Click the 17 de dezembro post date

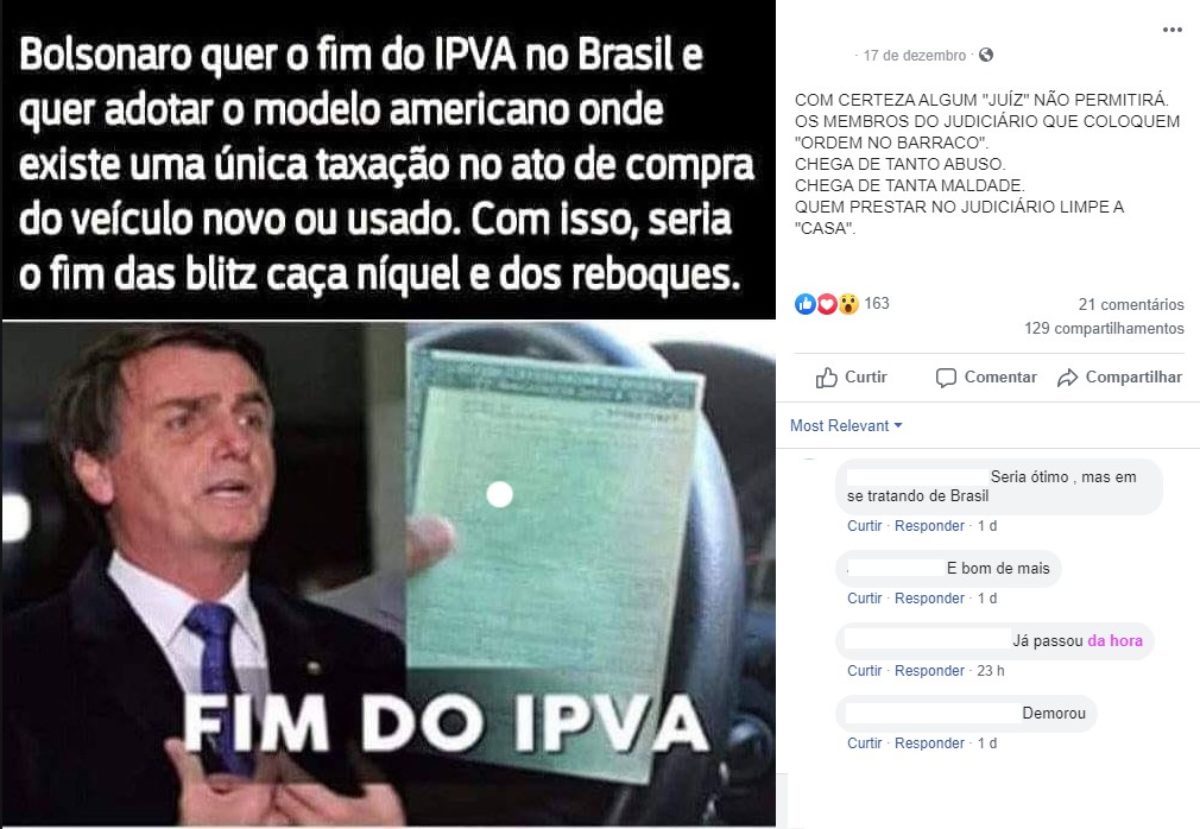[x=915, y=56]
